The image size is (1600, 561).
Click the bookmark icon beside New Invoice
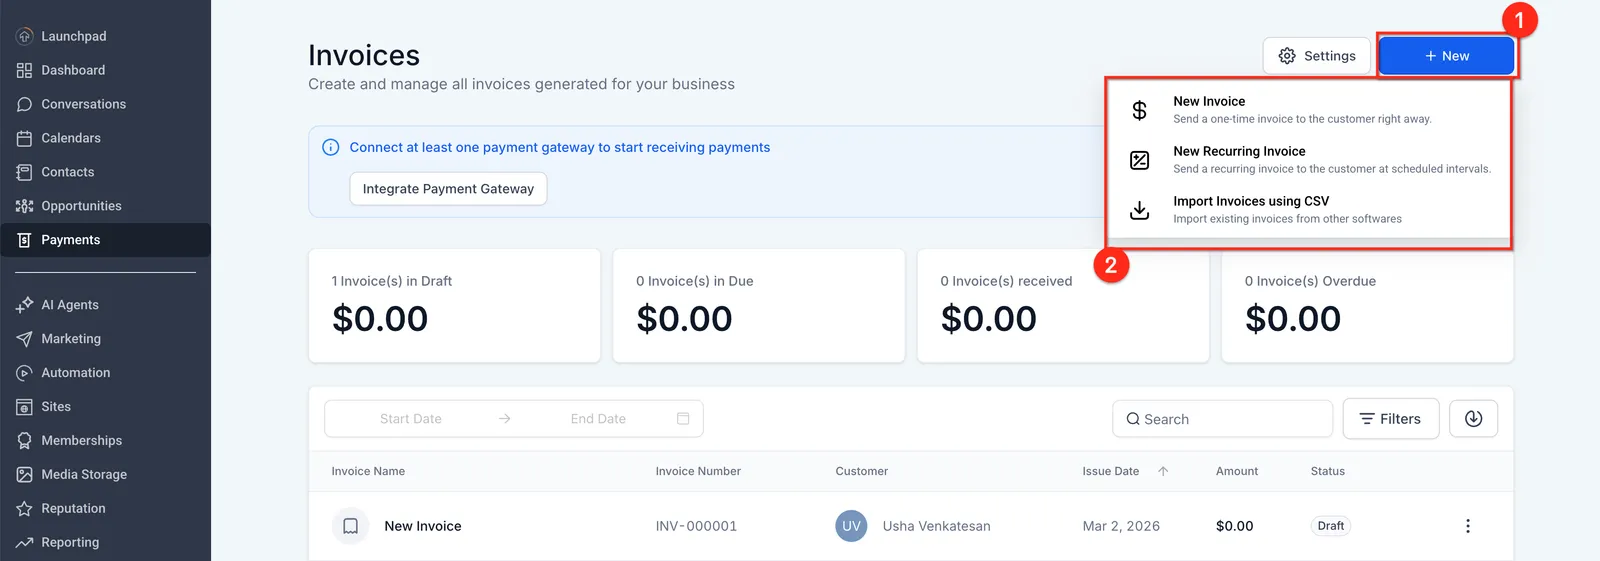click(x=350, y=526)
